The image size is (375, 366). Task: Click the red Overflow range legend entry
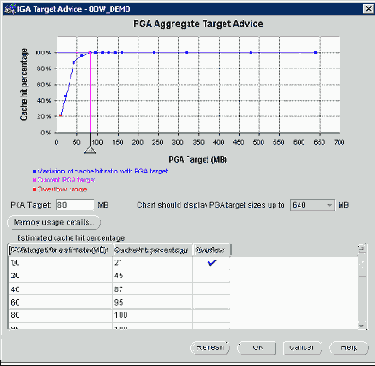coord(60,189)
